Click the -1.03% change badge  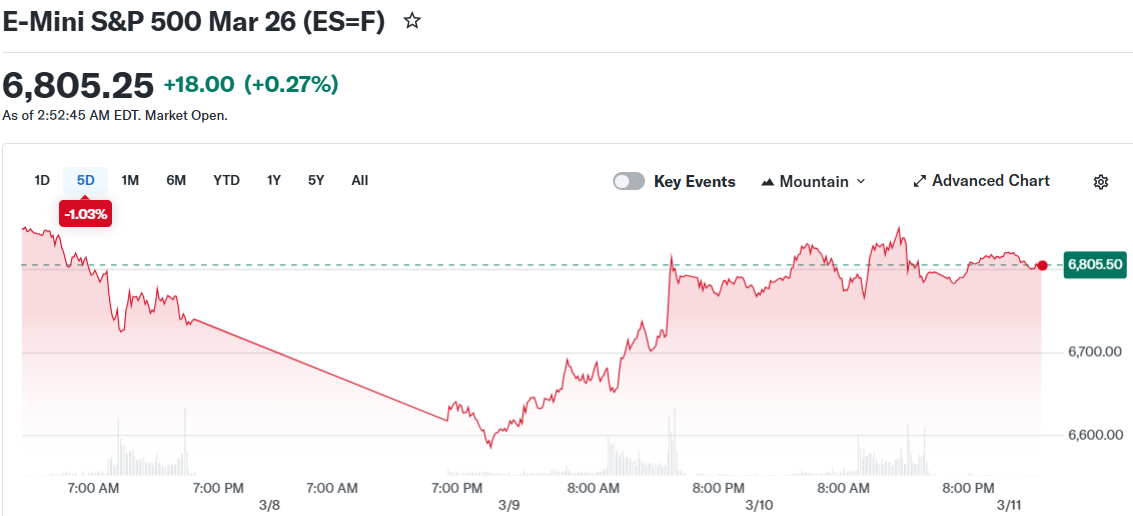coord(85,213)
